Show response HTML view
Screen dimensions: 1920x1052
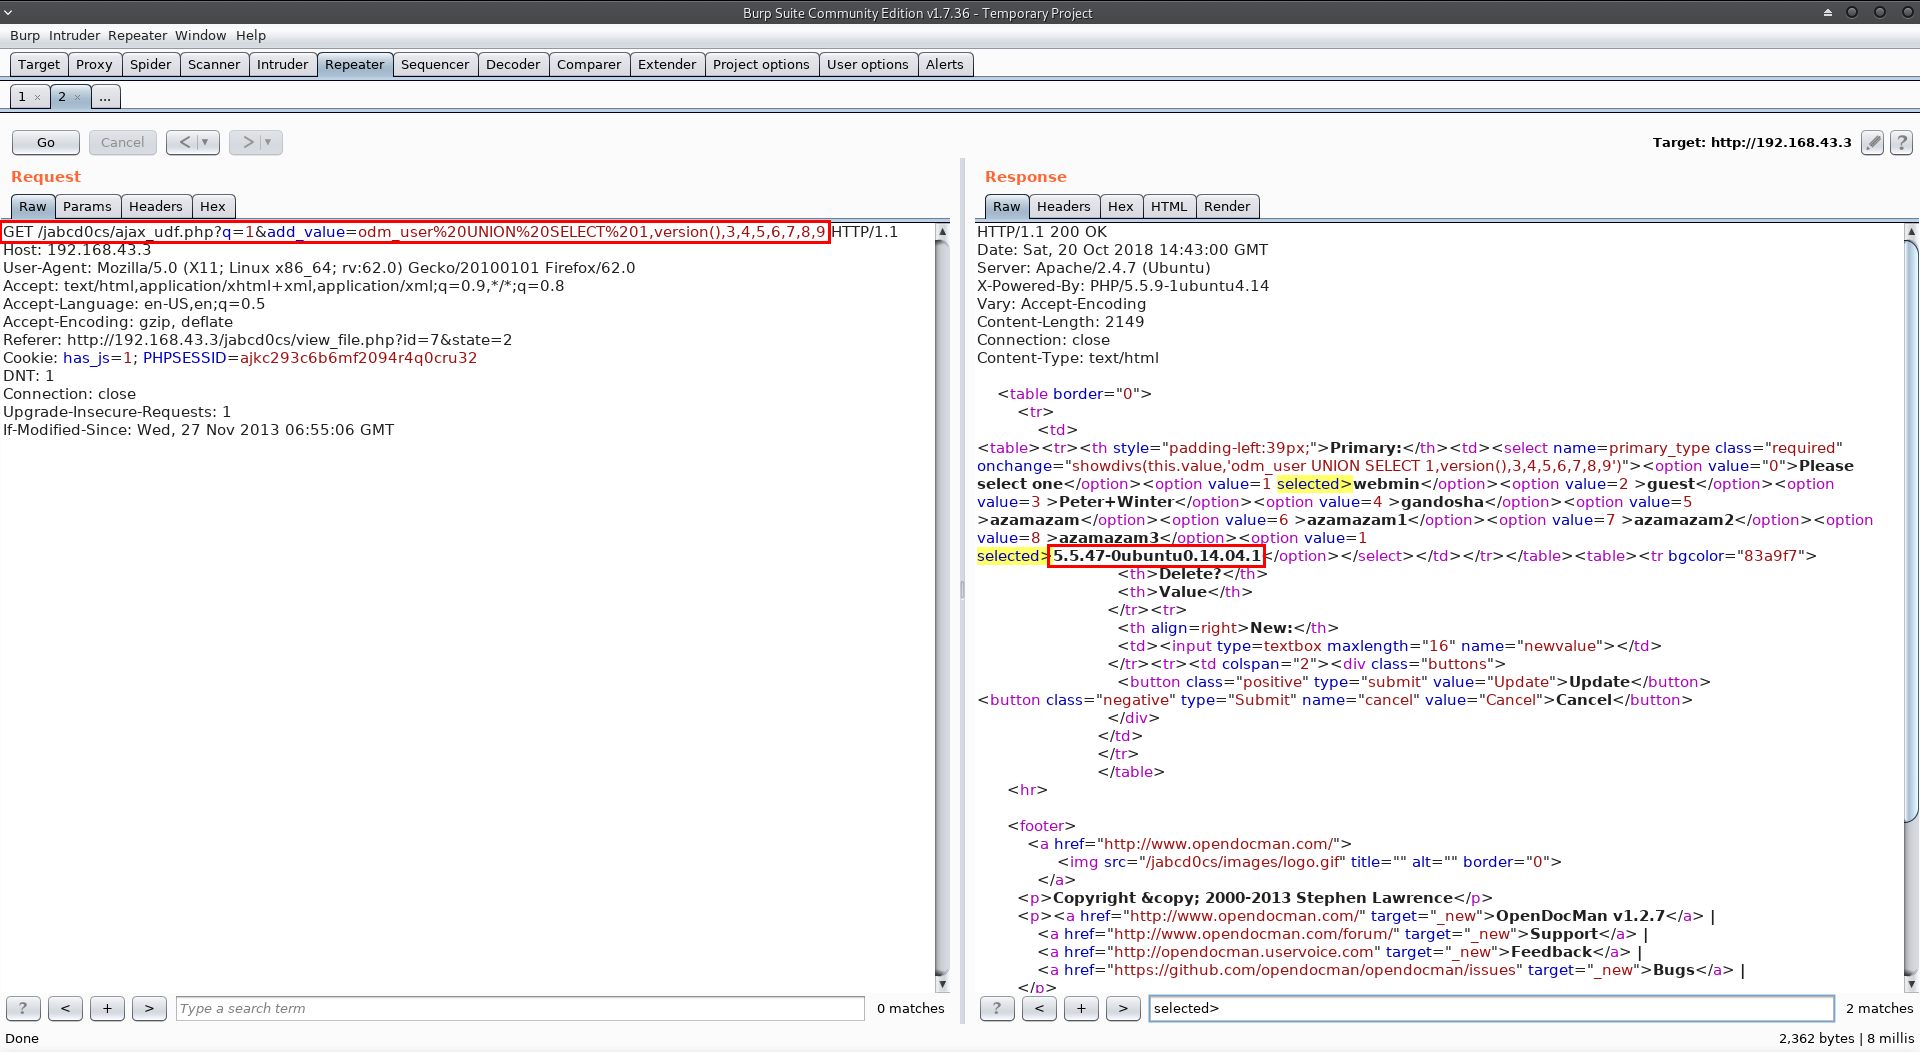1169,206
